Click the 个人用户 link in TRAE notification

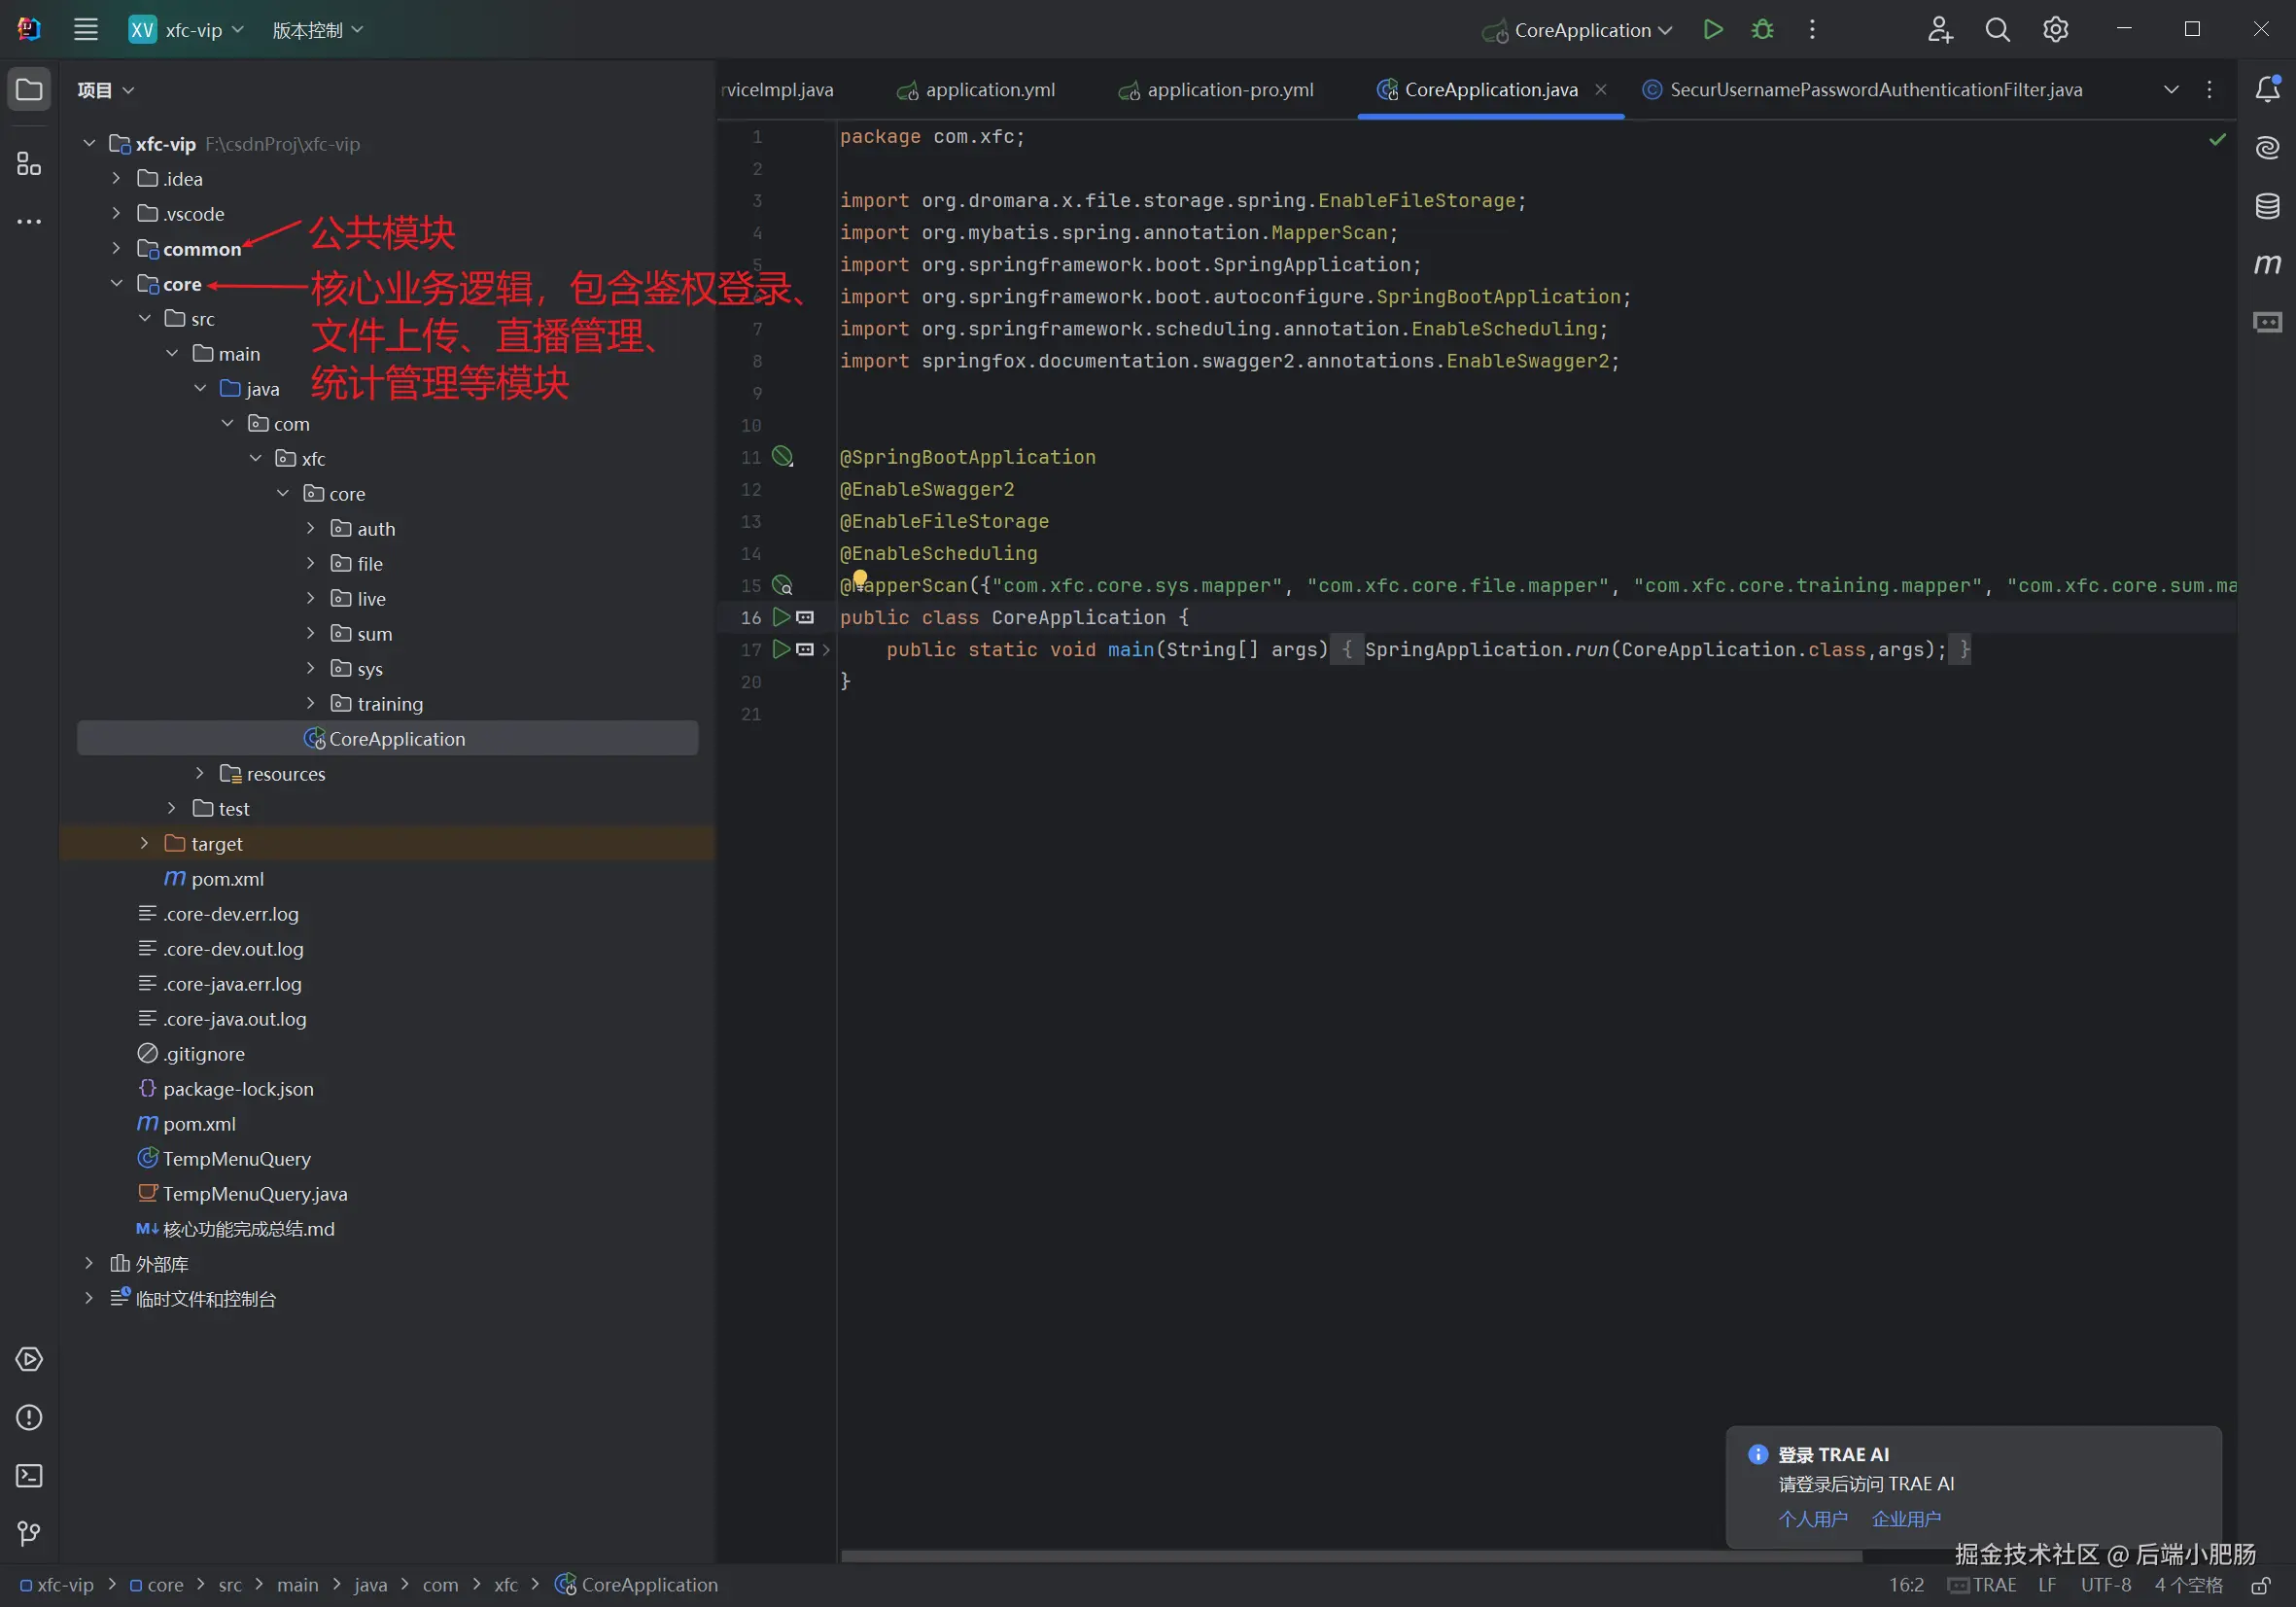pyautogui.click(x=1812, y=1518)
